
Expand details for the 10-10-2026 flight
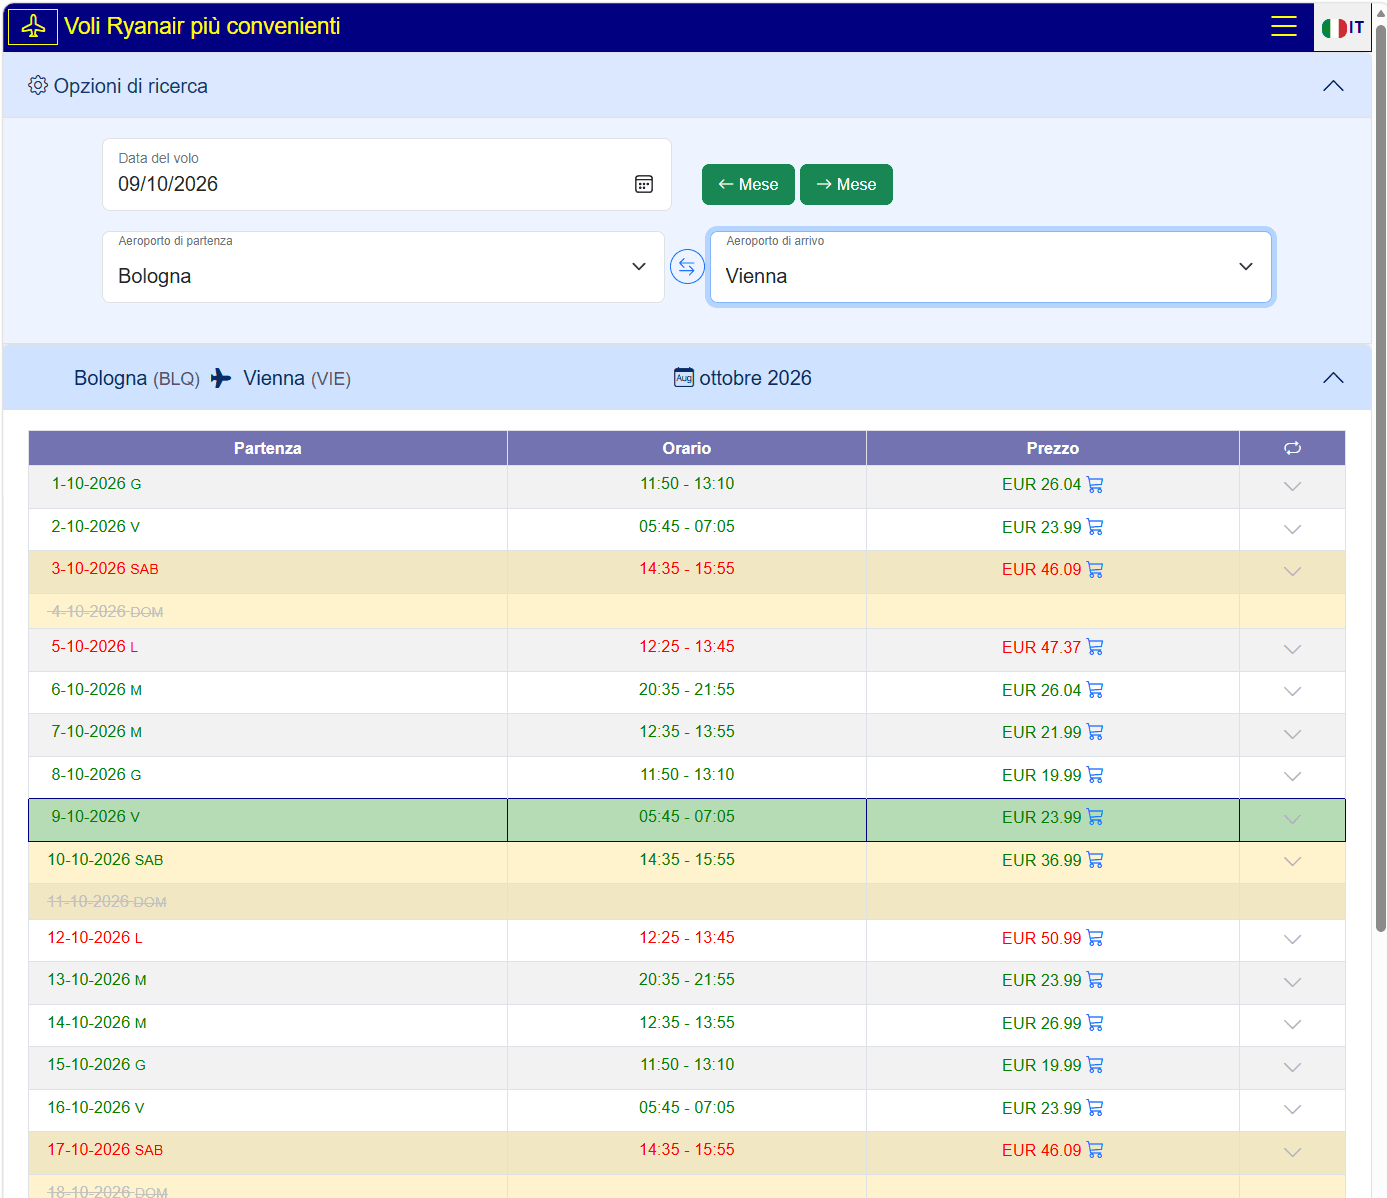click(x=1292, y=862)
